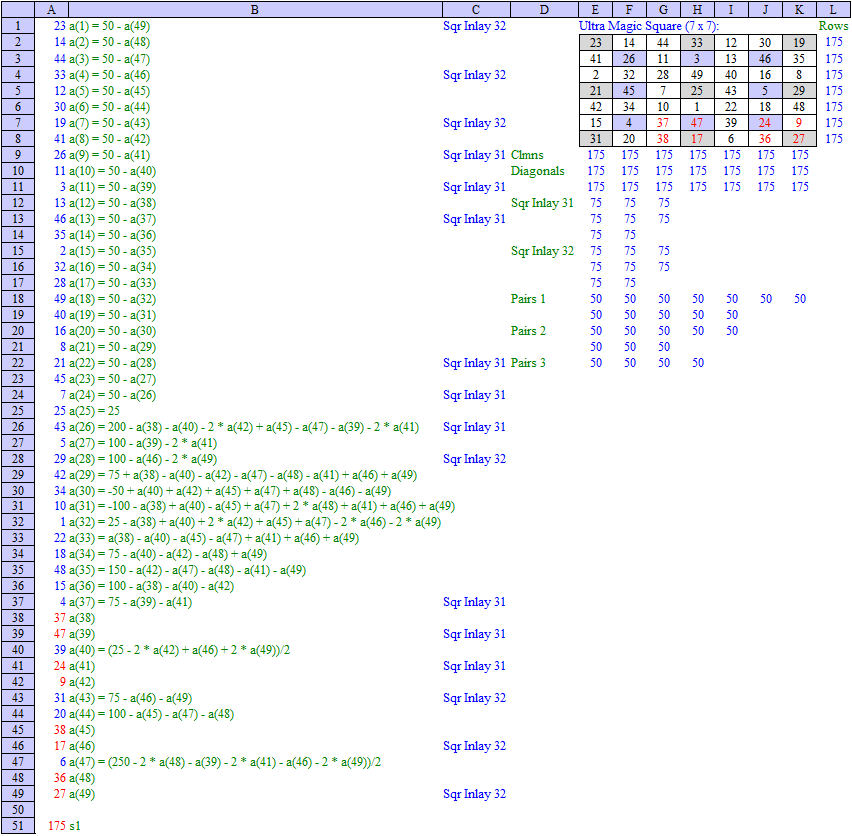852x836 pixels.
Task: Select the standalone 'a(45)' variable cell
Action: click(x=82, y=730)
